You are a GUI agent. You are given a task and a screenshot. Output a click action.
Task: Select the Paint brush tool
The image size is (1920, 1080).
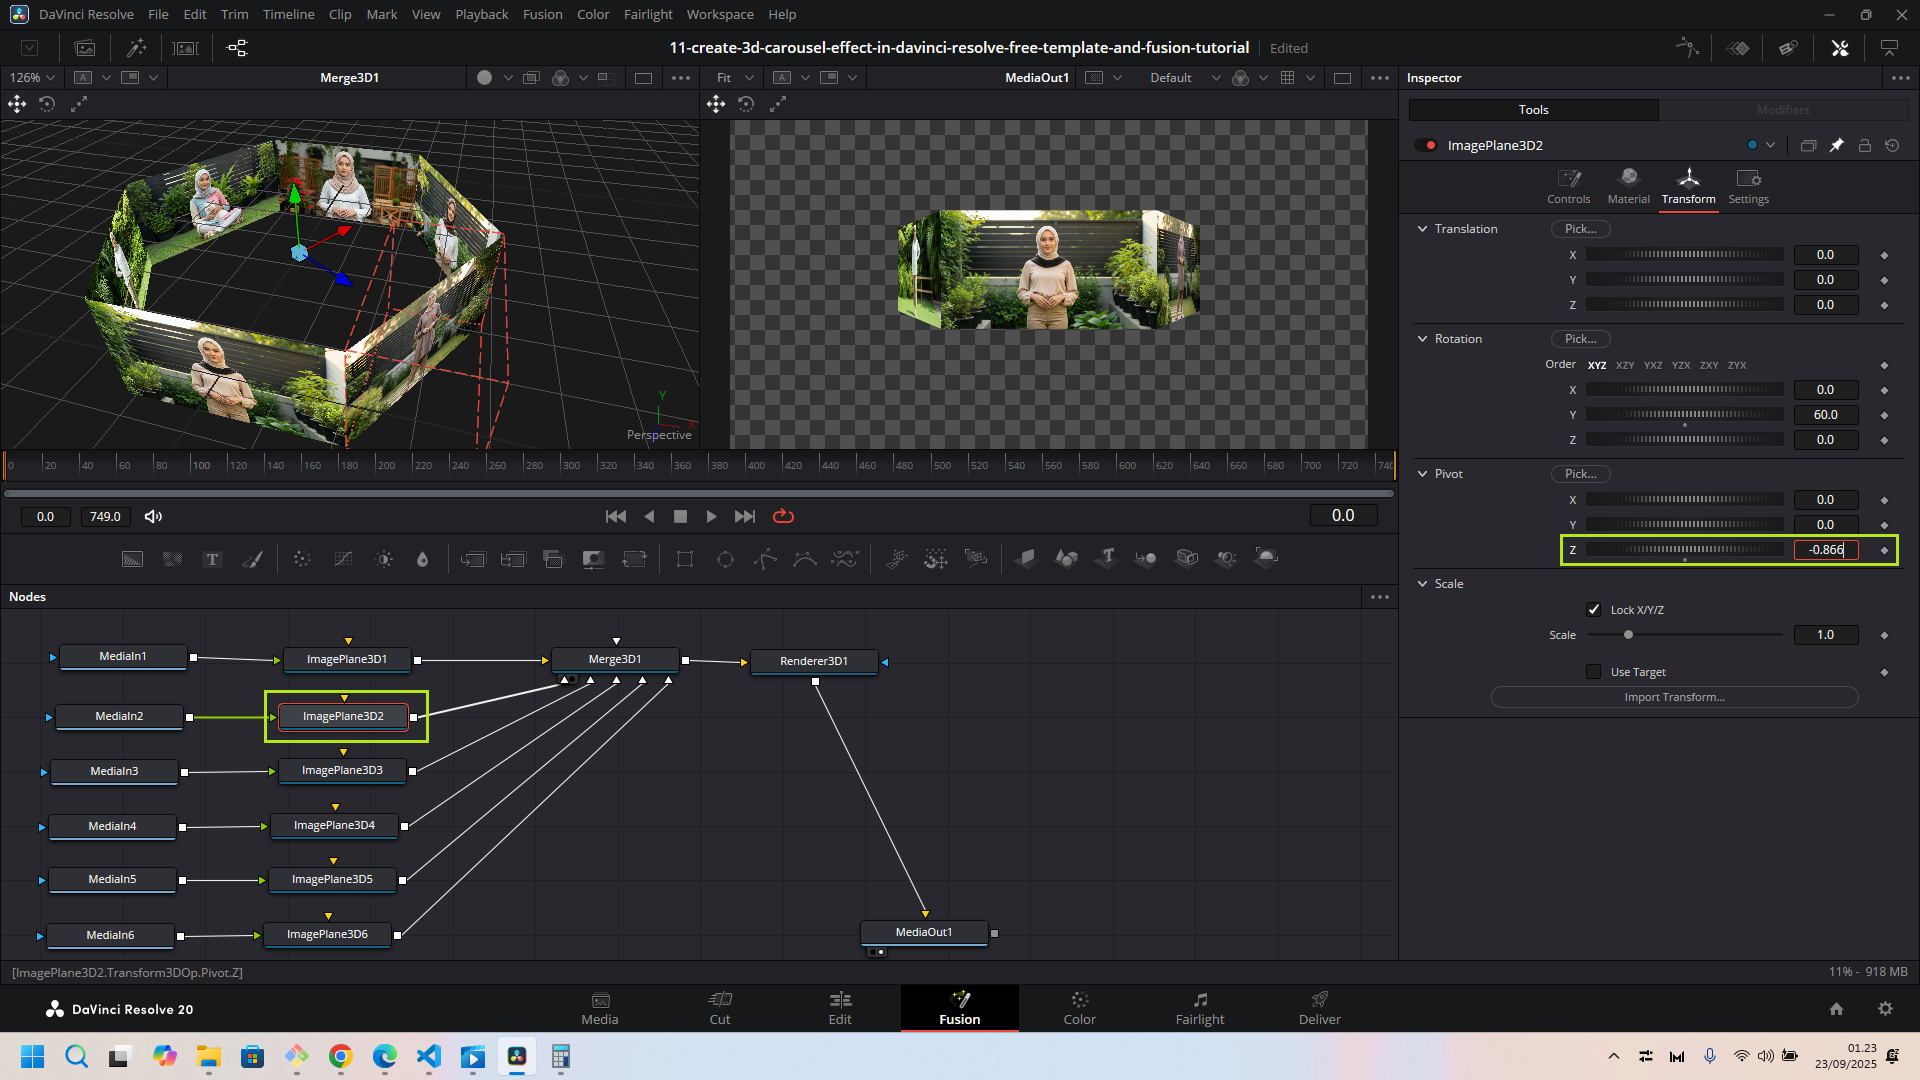(x=252, y=559)
